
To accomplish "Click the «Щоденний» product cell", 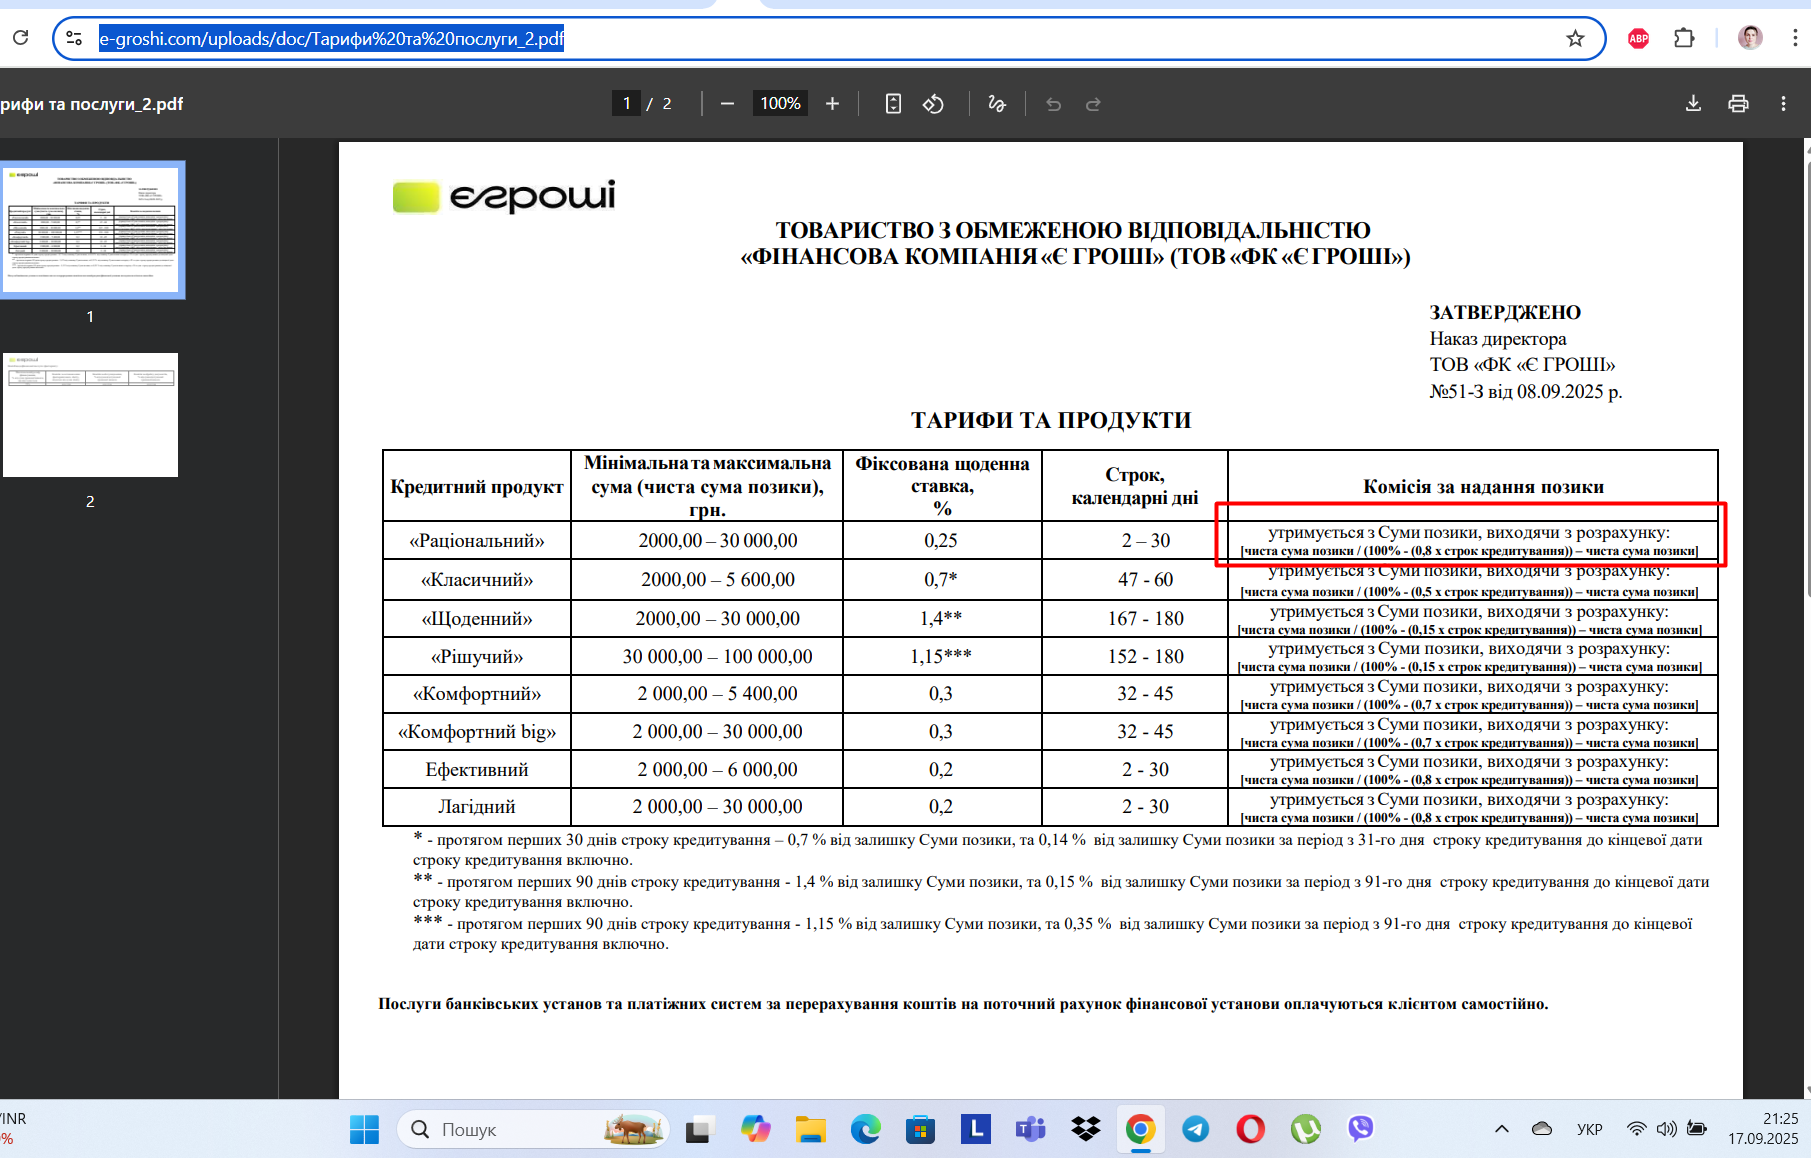I will coord(477,618).
